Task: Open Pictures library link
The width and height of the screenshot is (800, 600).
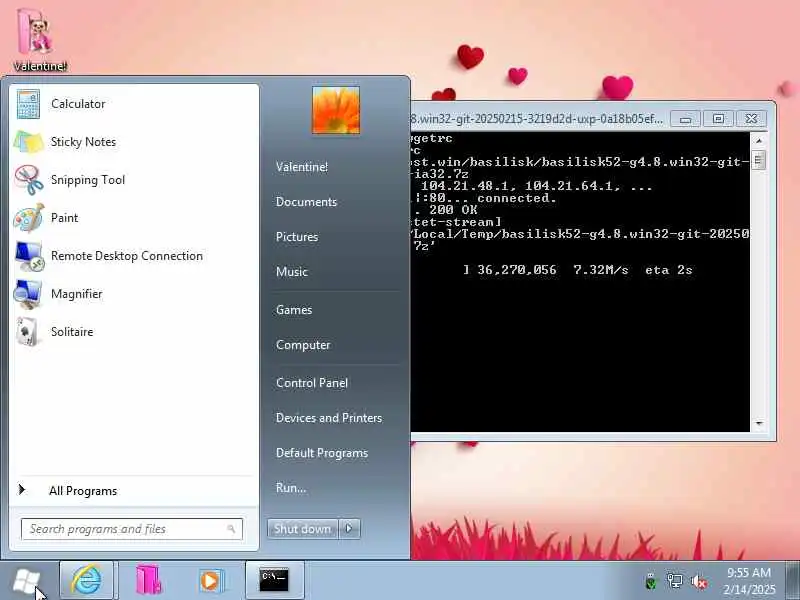Action: (297, 237)
